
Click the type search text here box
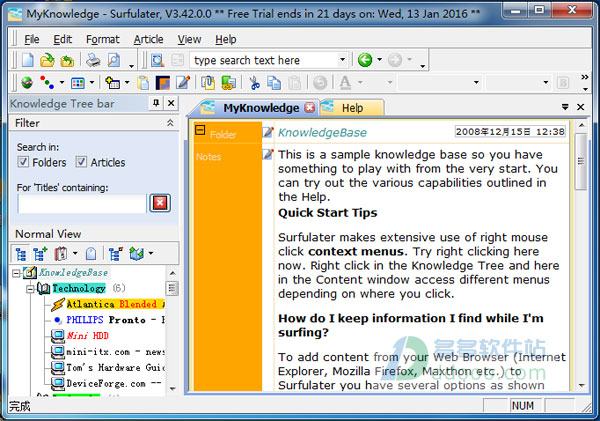pyautogui.click(x=264, y=60)
